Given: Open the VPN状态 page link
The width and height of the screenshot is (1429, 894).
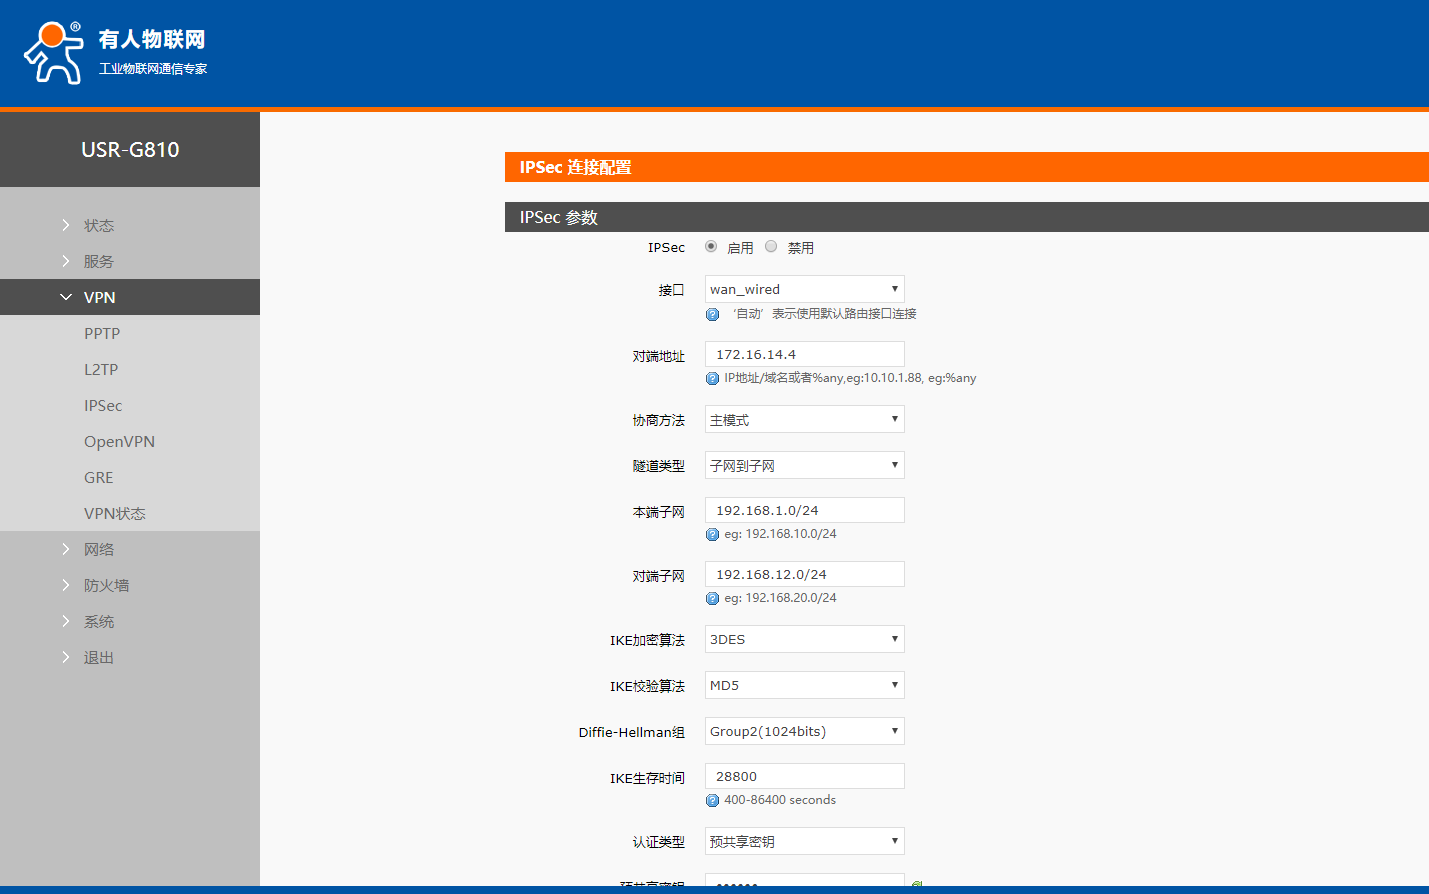Looking at the screenshot, I should coord(114,514).
